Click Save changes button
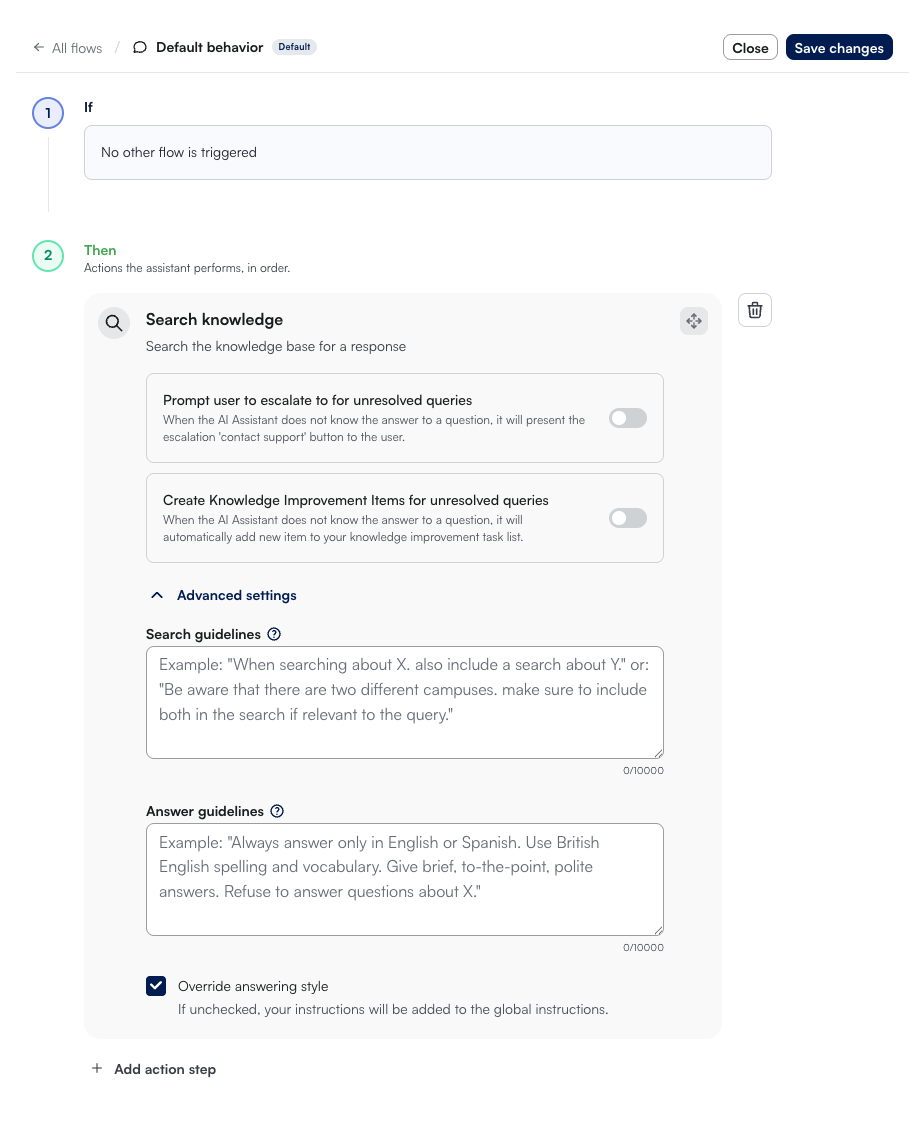Viewport: 915px width, 1125px height. [x=839, y=48]
